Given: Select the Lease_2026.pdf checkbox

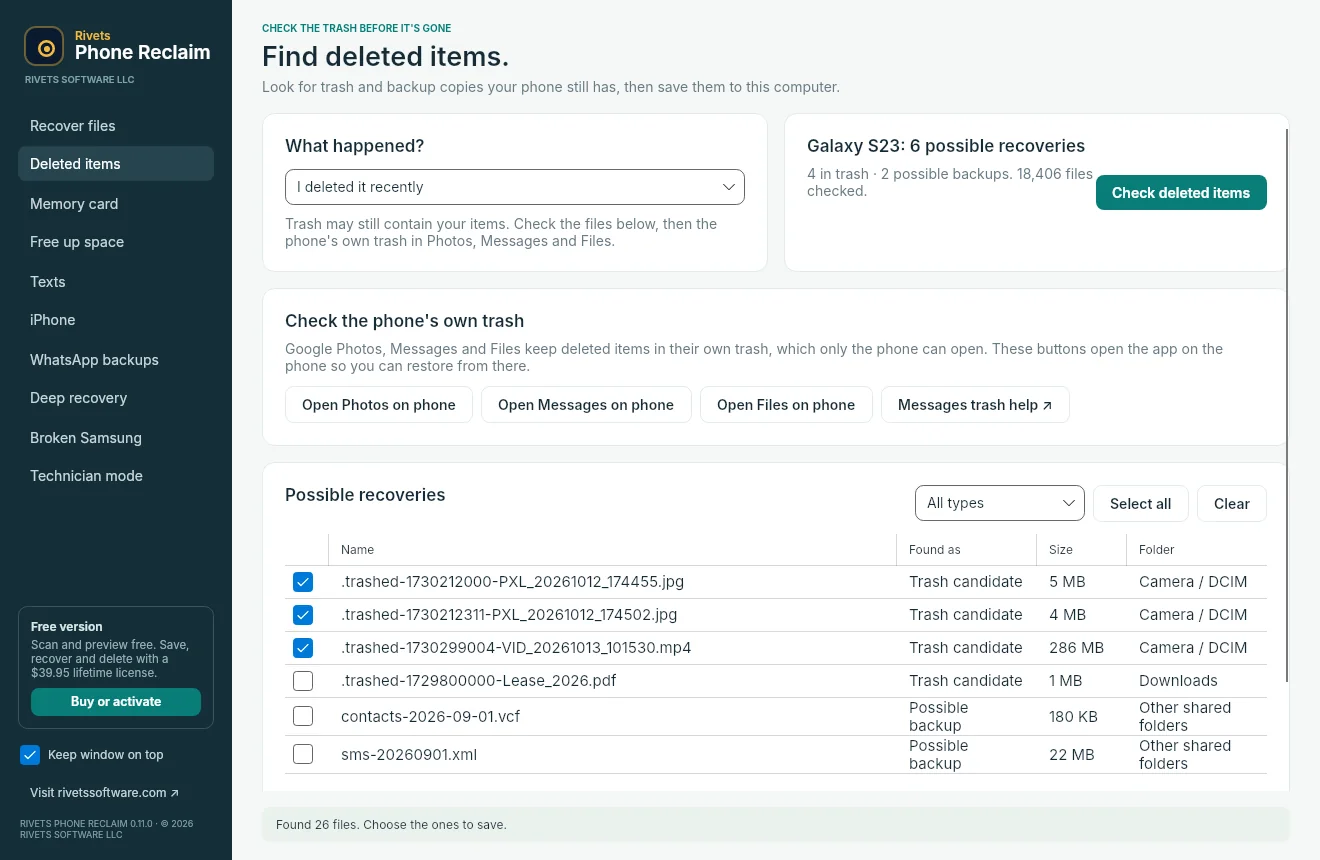Looking at the screenshot, I should (x=303, y=681).
